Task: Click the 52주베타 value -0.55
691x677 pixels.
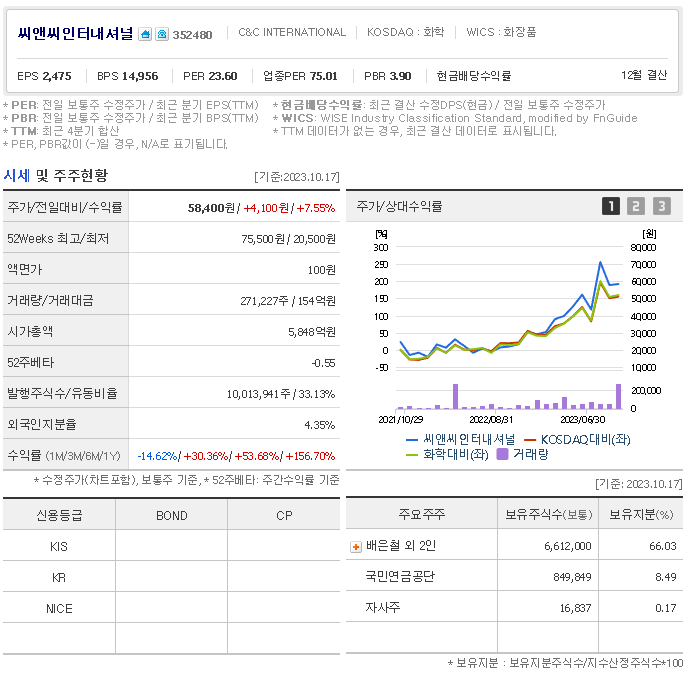Action: (x=323, y=363)
